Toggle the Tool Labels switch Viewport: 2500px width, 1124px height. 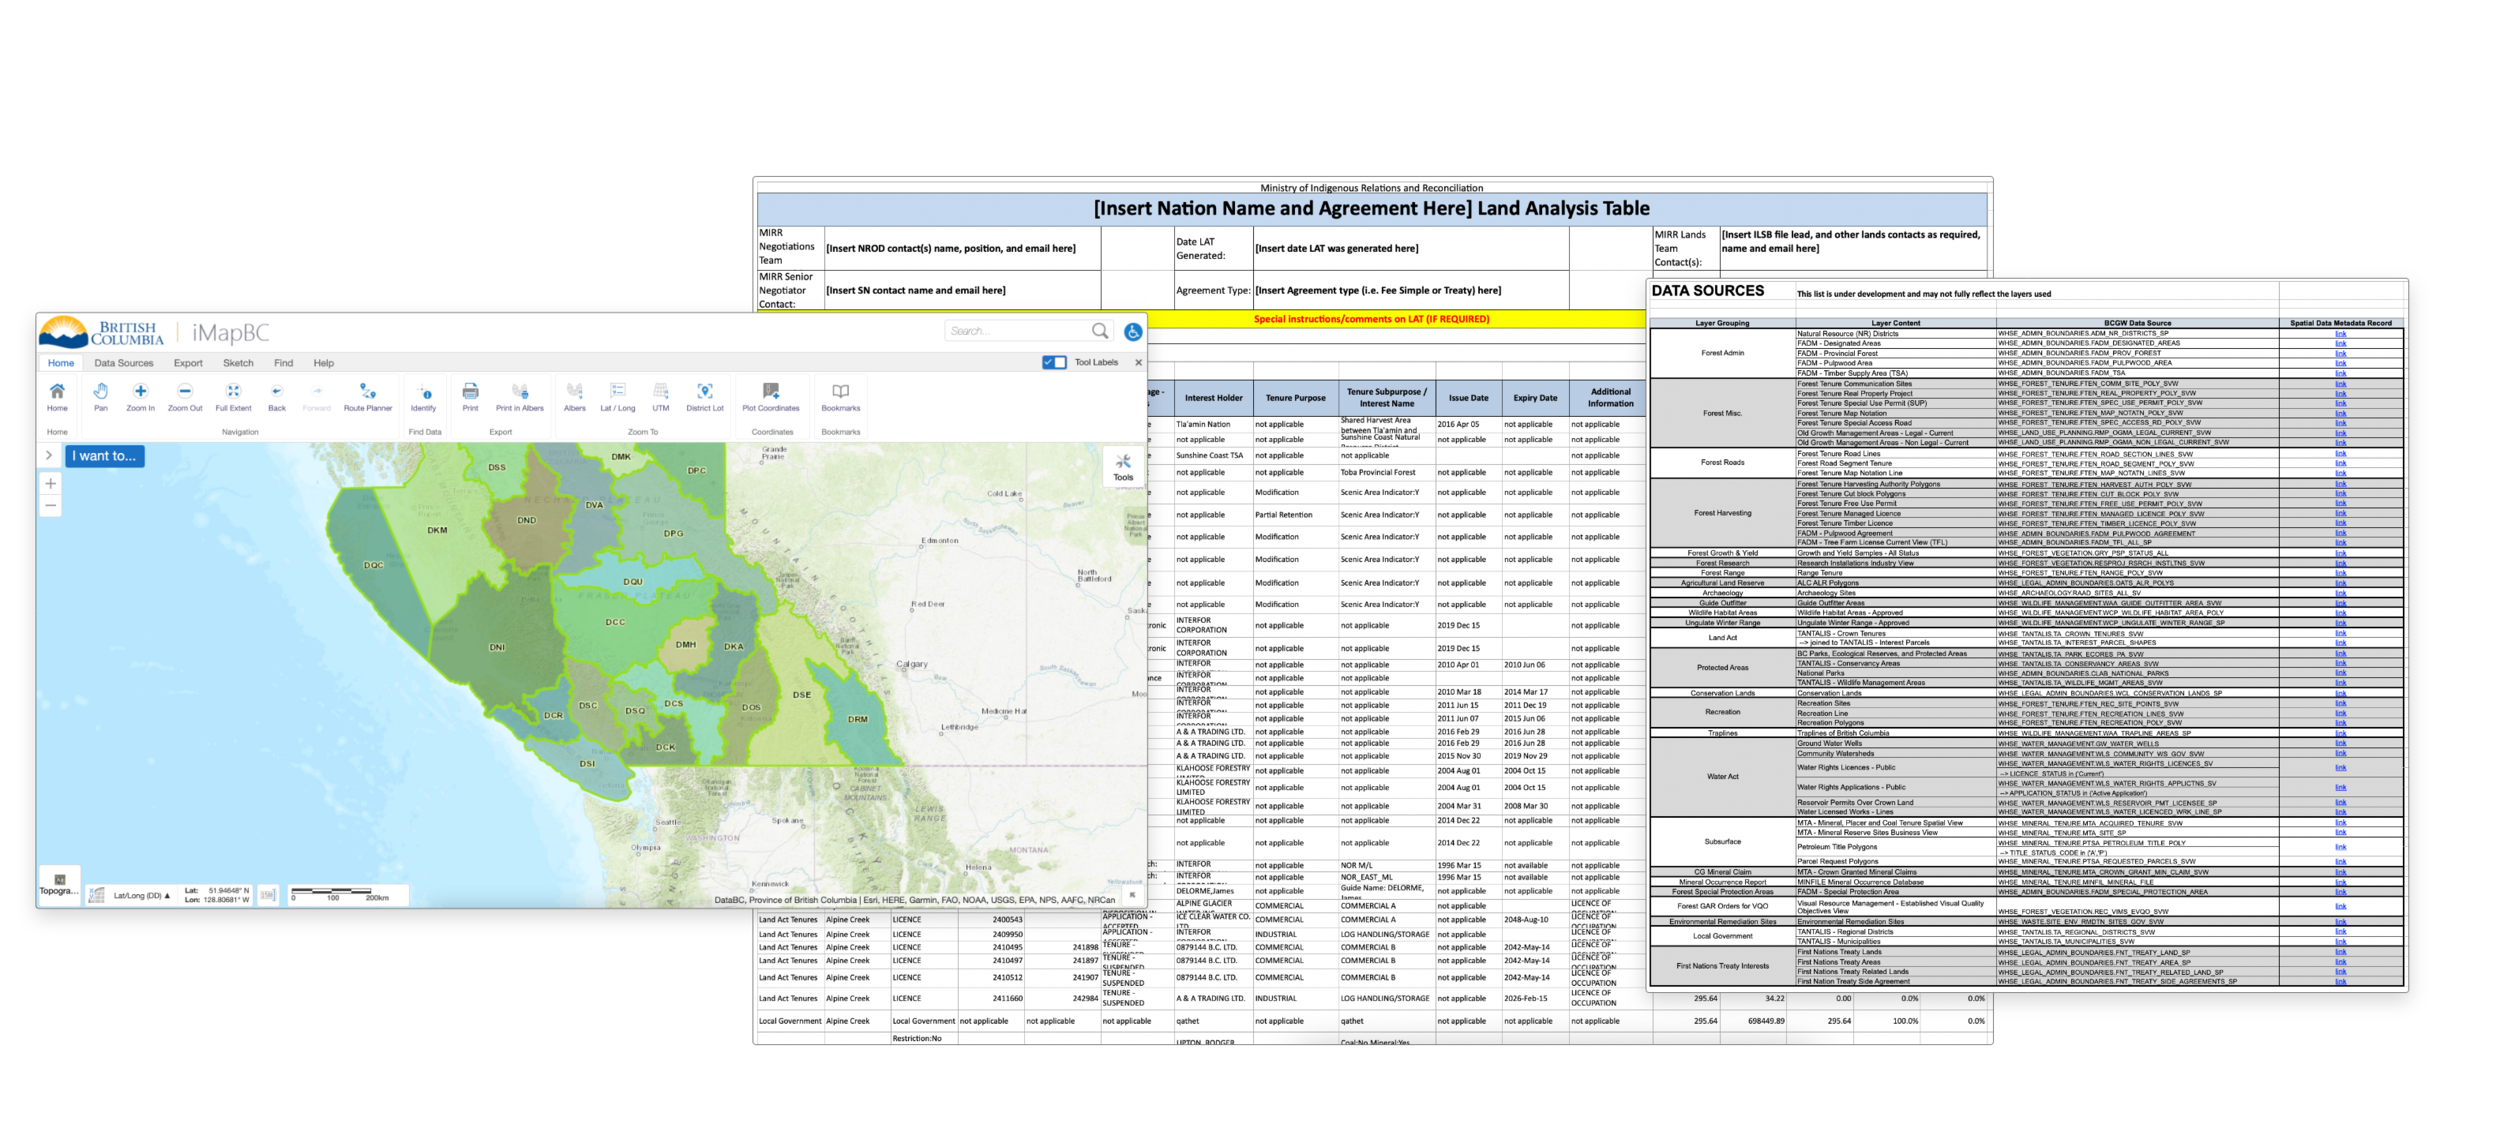pyautogui.click(x=1054, y=362)
